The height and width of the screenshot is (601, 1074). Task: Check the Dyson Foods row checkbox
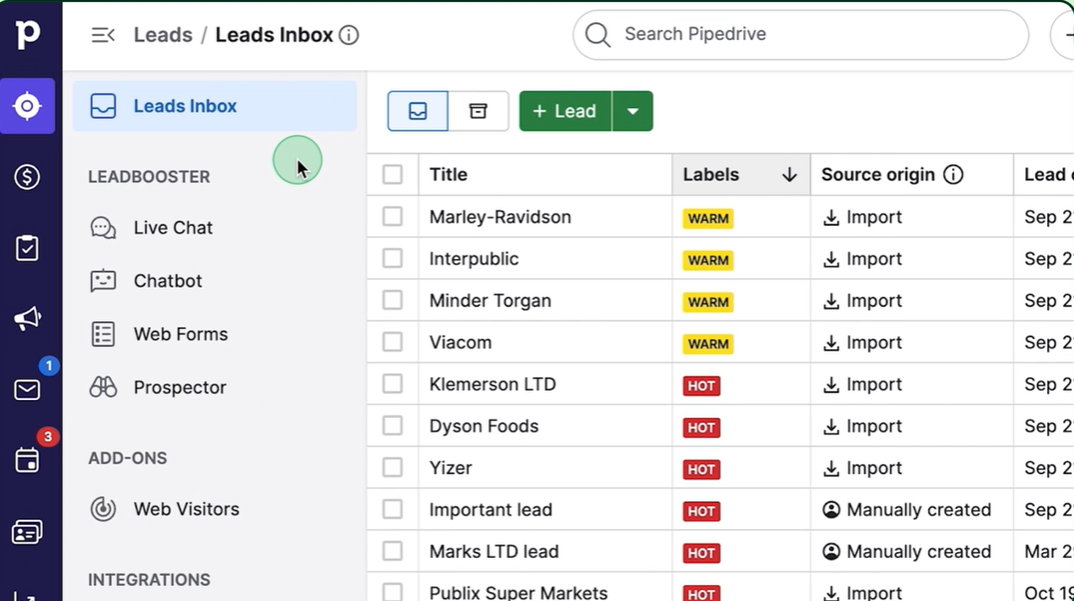tap(392, 426)
